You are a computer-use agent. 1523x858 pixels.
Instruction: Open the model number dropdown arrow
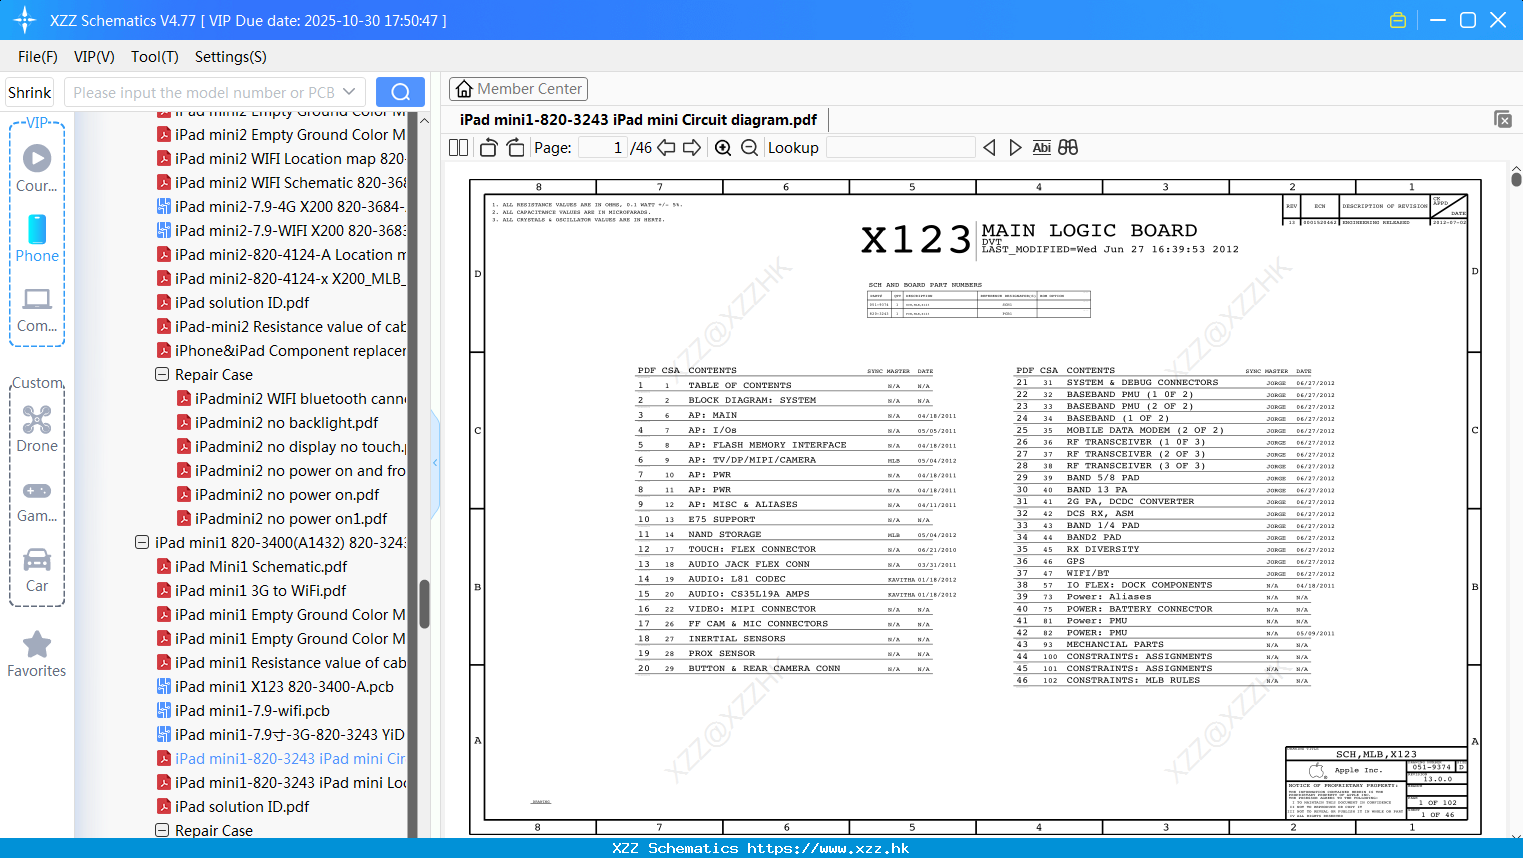349,92
